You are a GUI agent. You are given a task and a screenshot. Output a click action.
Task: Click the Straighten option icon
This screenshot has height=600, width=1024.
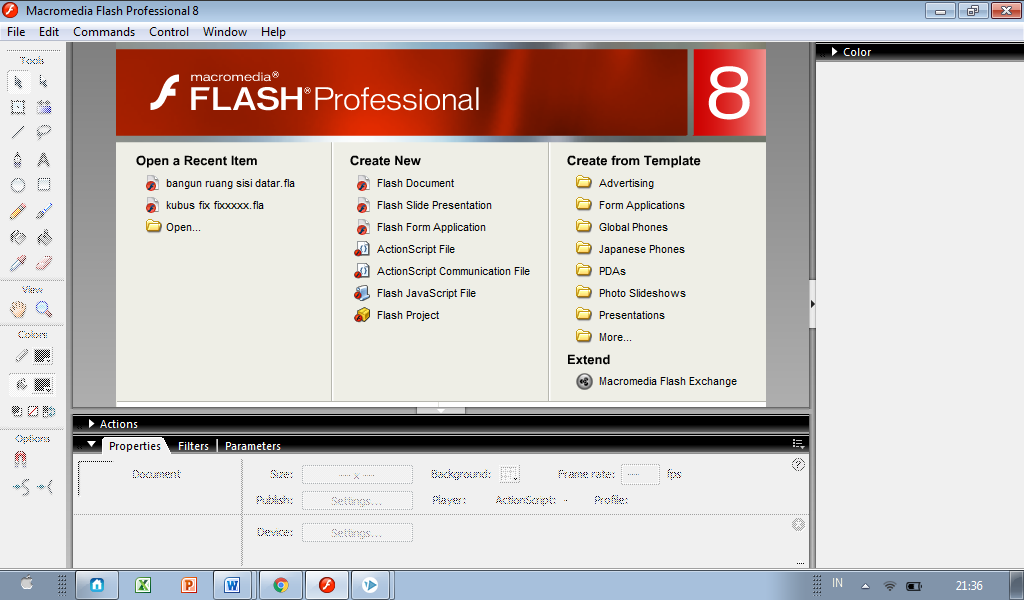click(45, 487)
